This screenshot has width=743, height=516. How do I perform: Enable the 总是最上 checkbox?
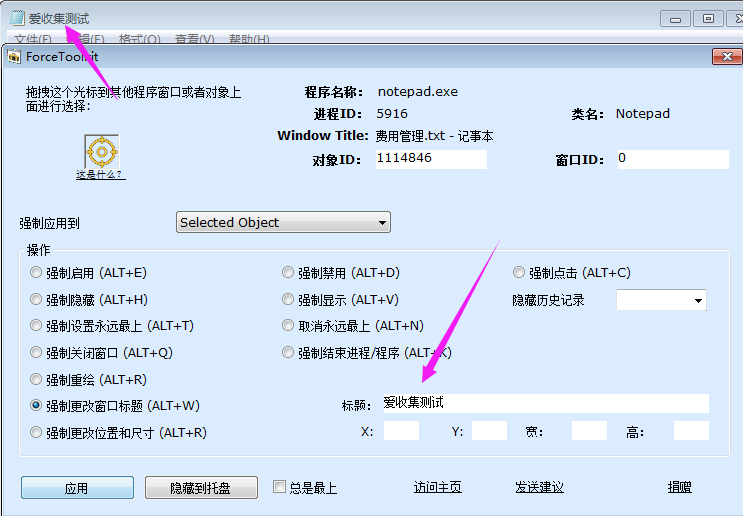280,488
